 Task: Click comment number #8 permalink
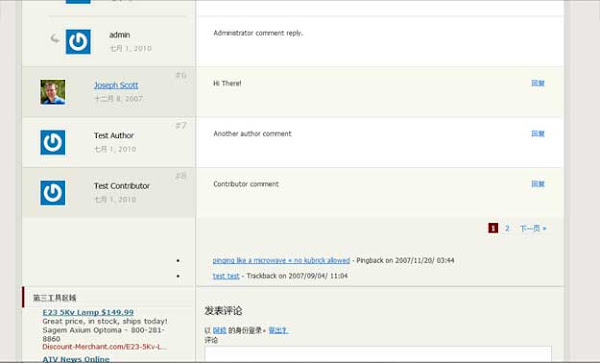pyautogui.click(x=181, y=176)
